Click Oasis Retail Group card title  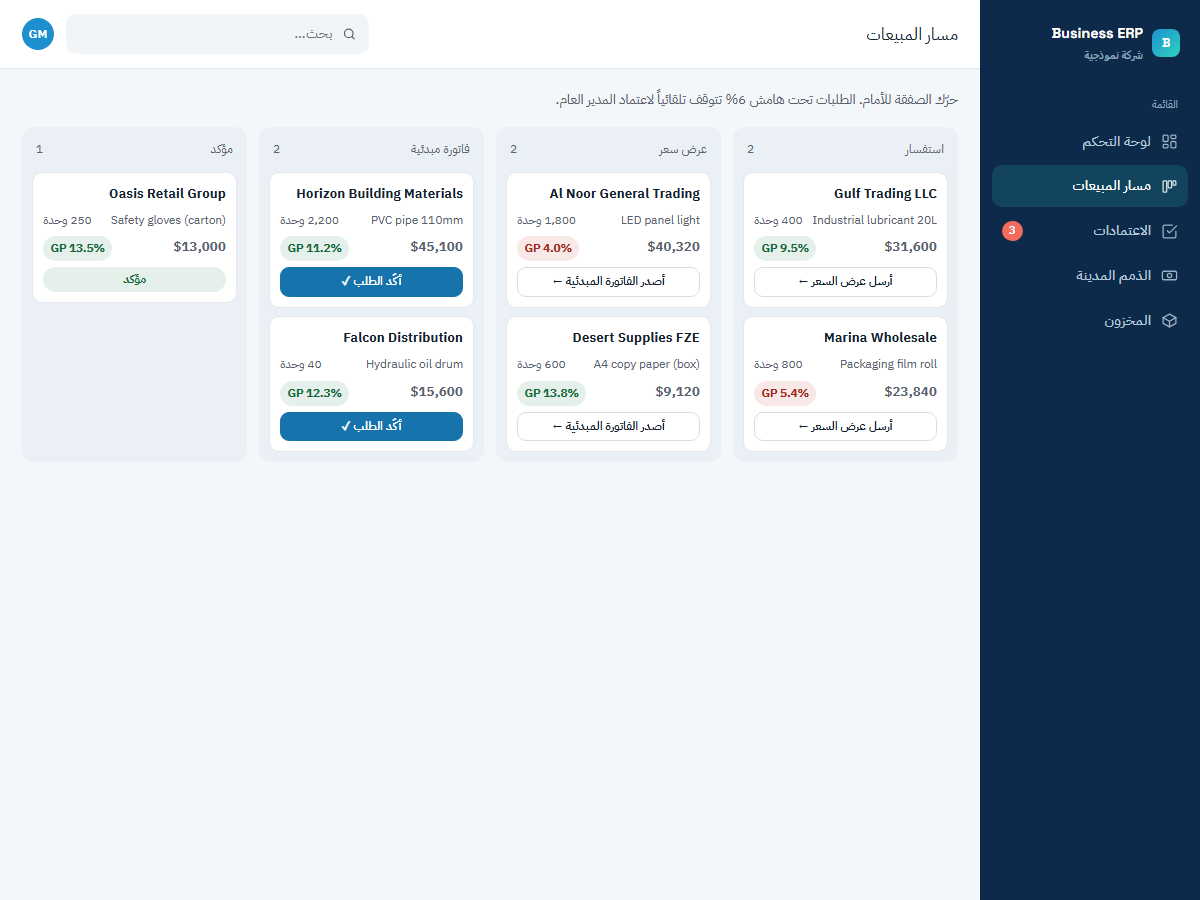[x=167, y=194]
